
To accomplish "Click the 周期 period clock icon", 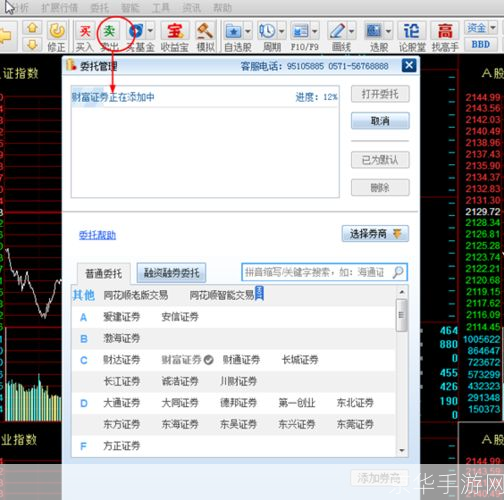I will coord(268,31).
